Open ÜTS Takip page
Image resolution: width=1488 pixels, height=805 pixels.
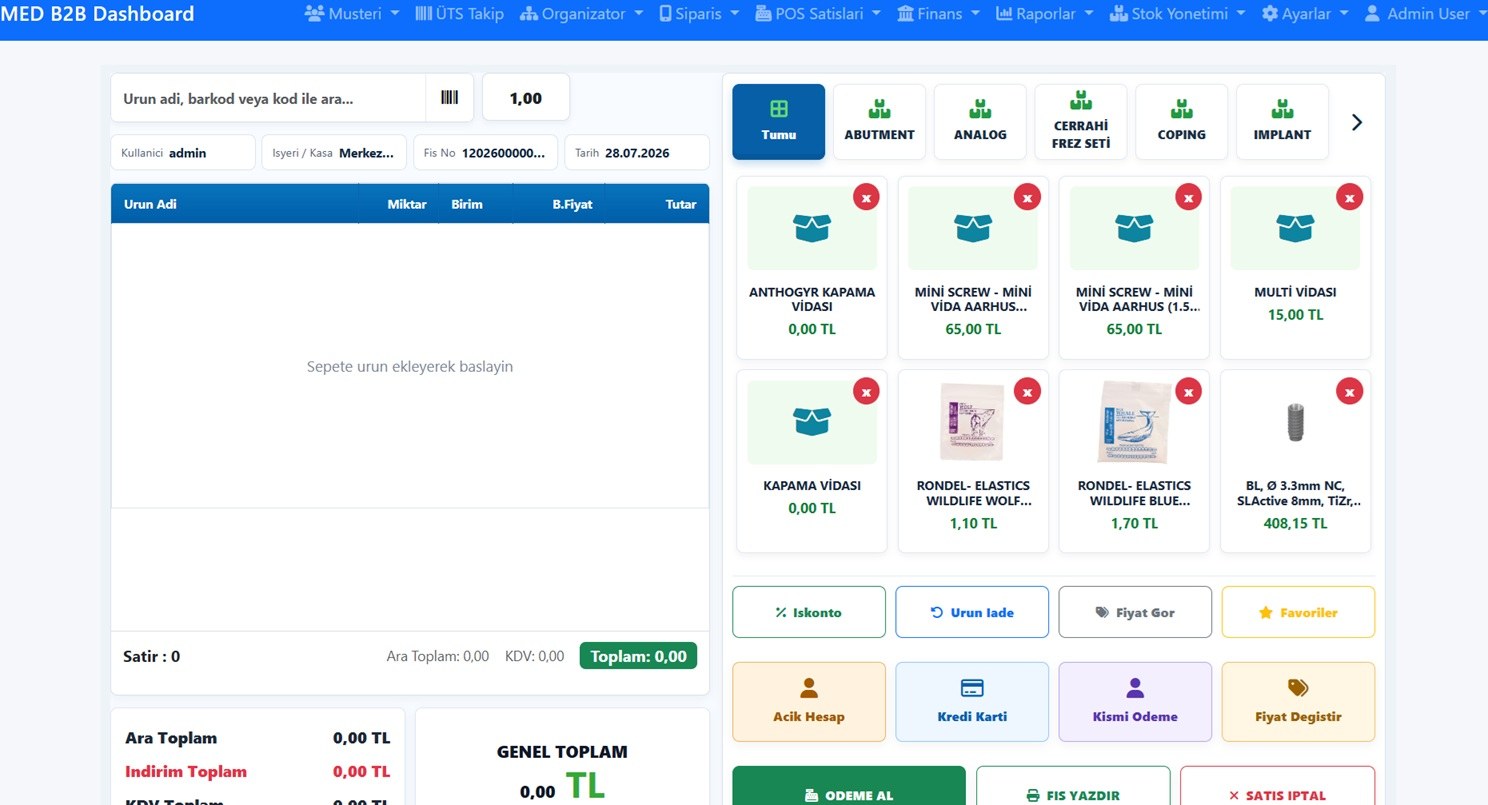(x=459, y=14)
